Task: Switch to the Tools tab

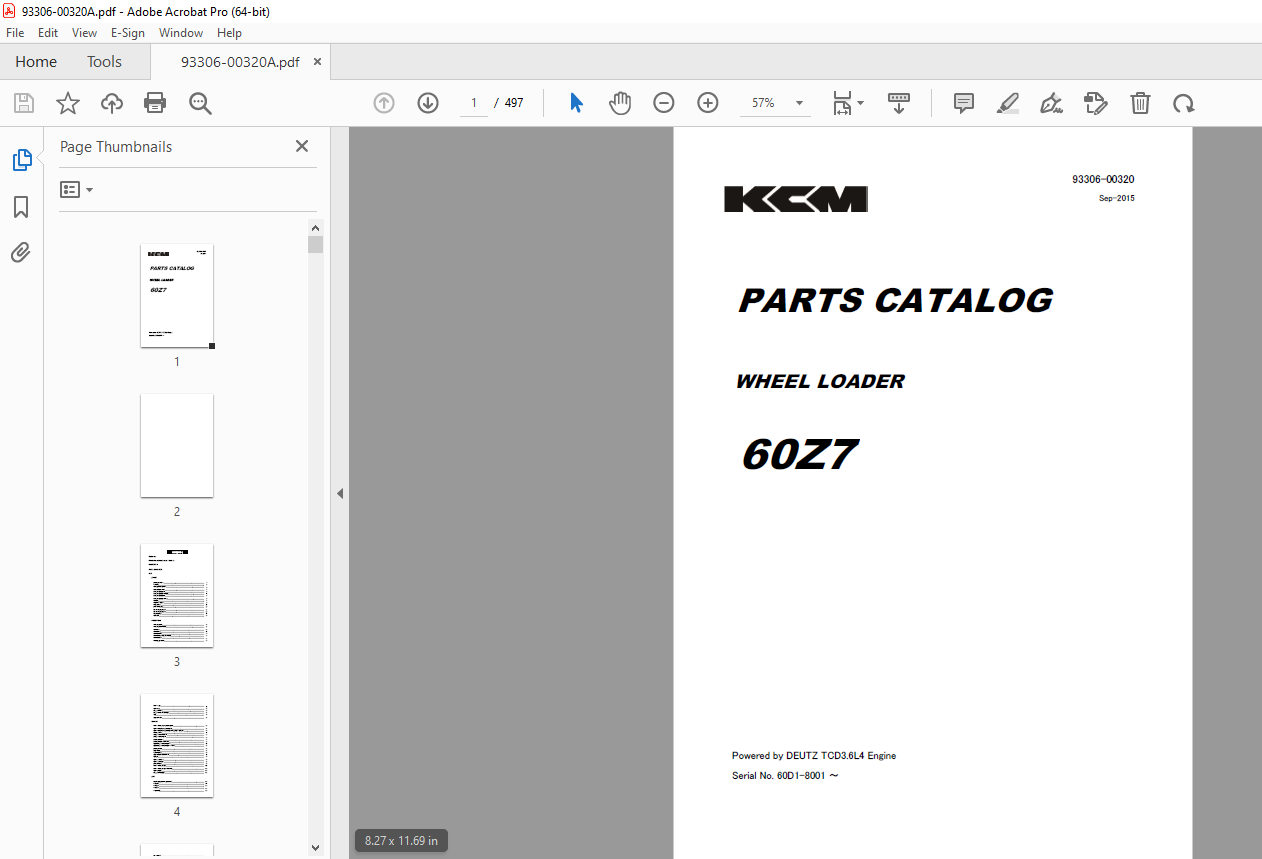Action: coord(104,62)
